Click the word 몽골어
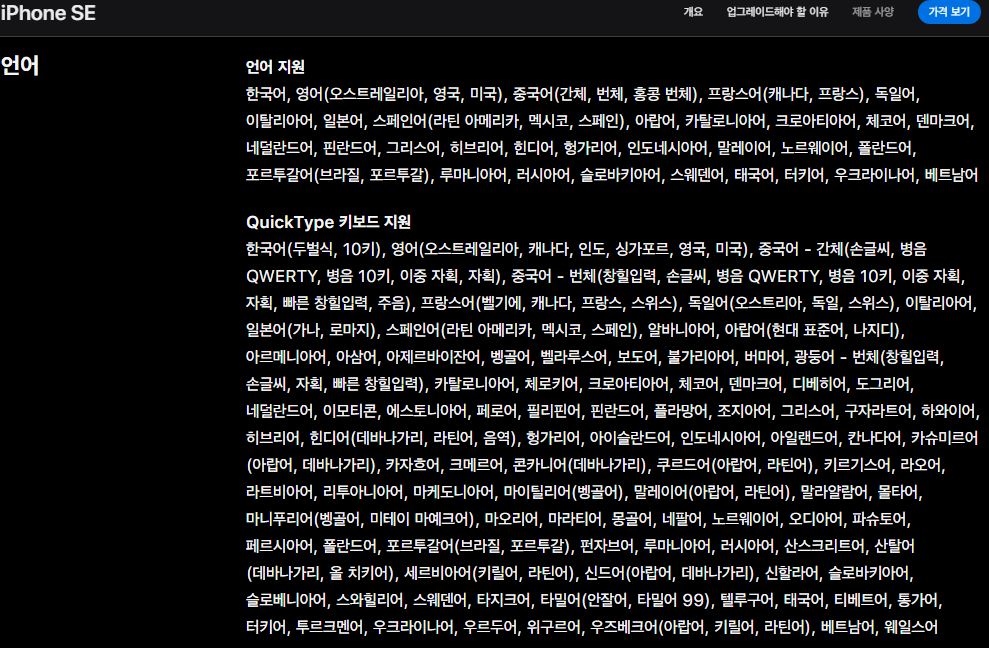This screenshot has height=648, width=989. pyautogui.click(x=632, y=520)
